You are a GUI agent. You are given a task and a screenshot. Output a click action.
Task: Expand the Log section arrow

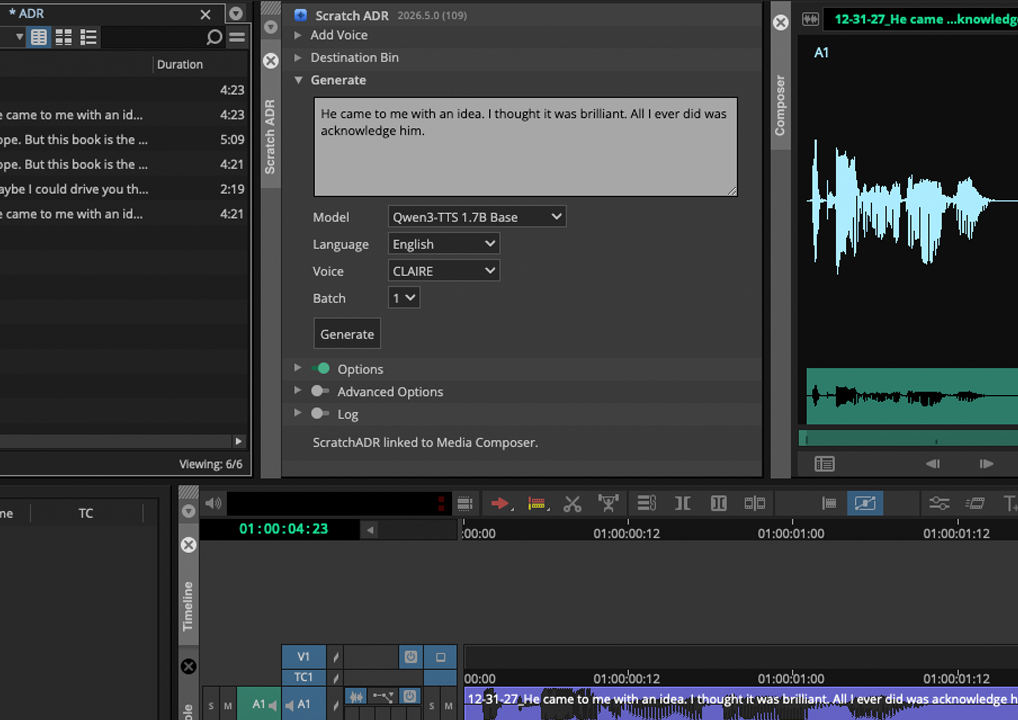click(x=298, y=413)
